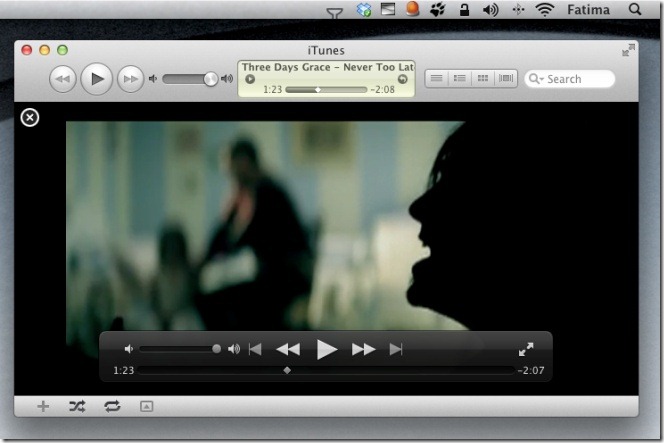
Task: Open Spotlight search magnifier
Action: coord(635,9)
